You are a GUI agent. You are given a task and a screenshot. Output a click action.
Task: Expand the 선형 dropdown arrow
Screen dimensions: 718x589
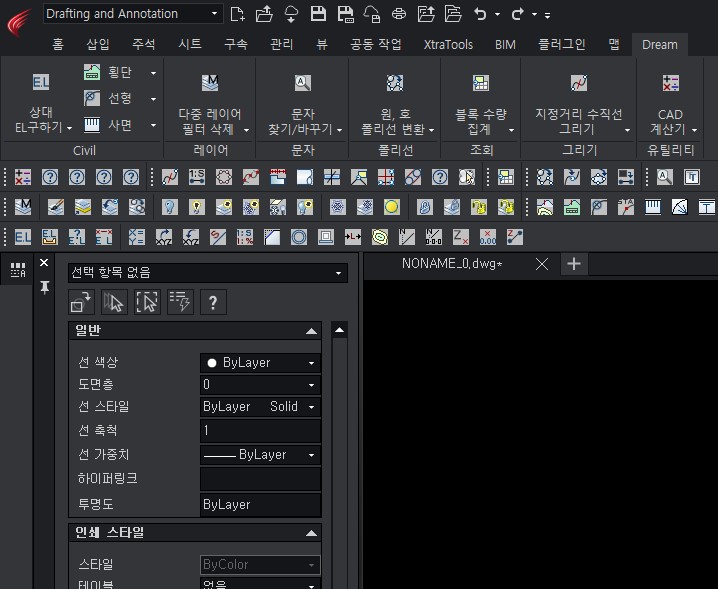point(153,98)
